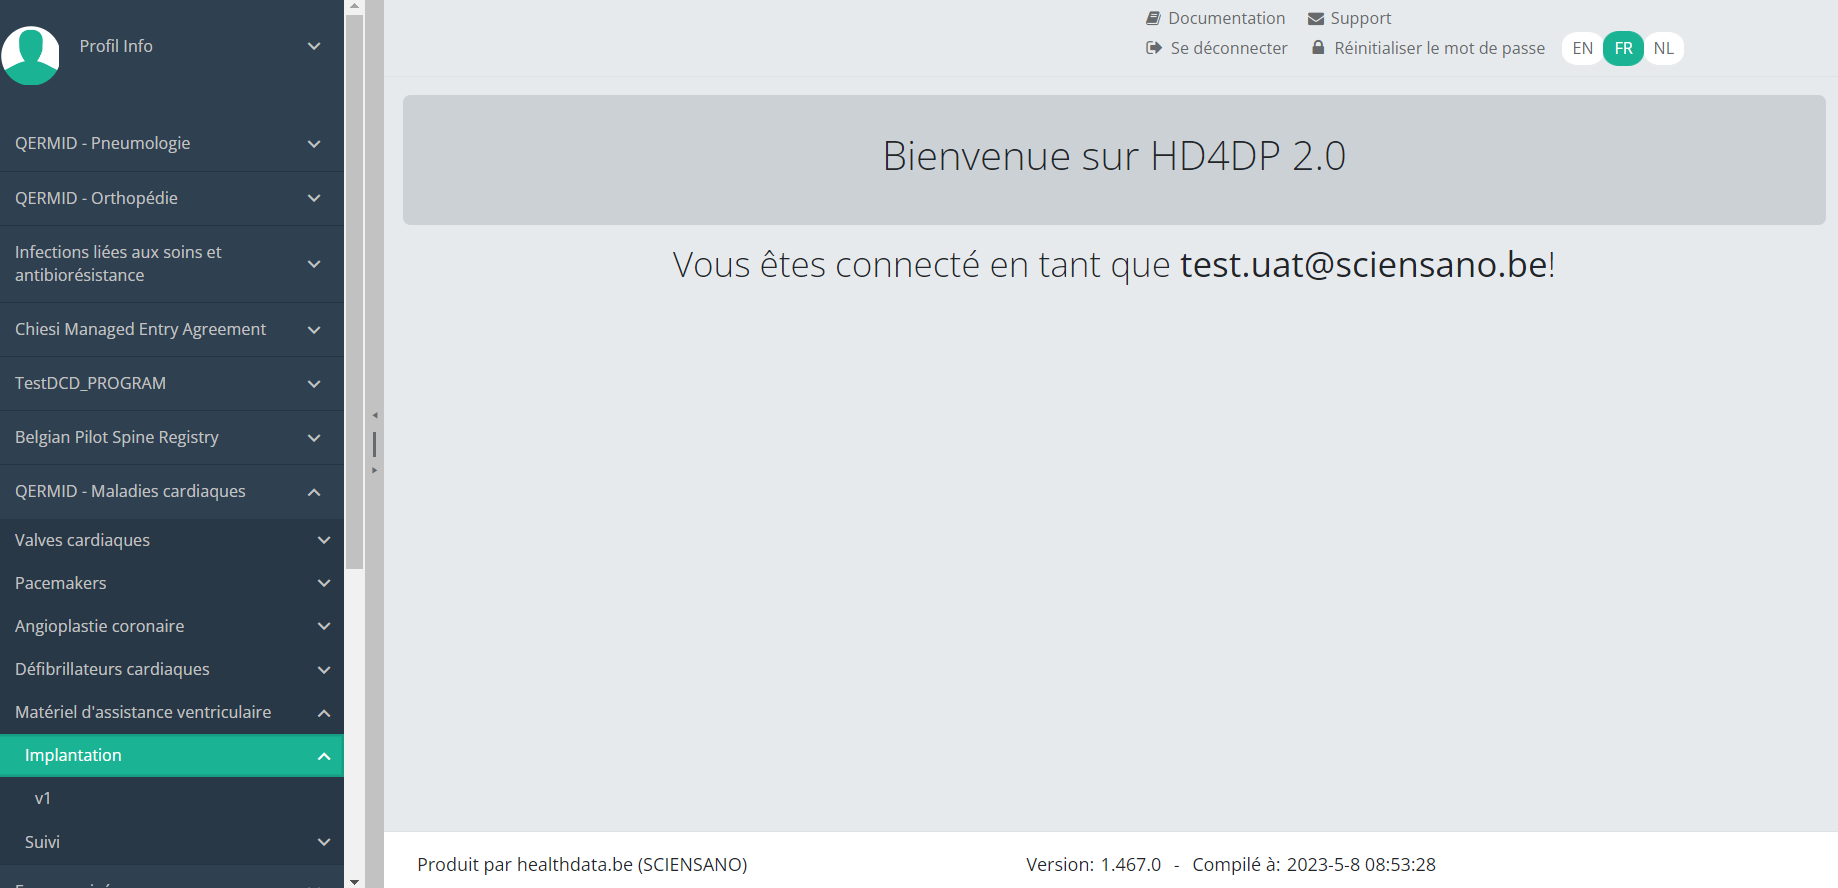Click sidebar scrollbar down arrow
The height and width of the screenshot is (888, 1838).
(354, 881)
